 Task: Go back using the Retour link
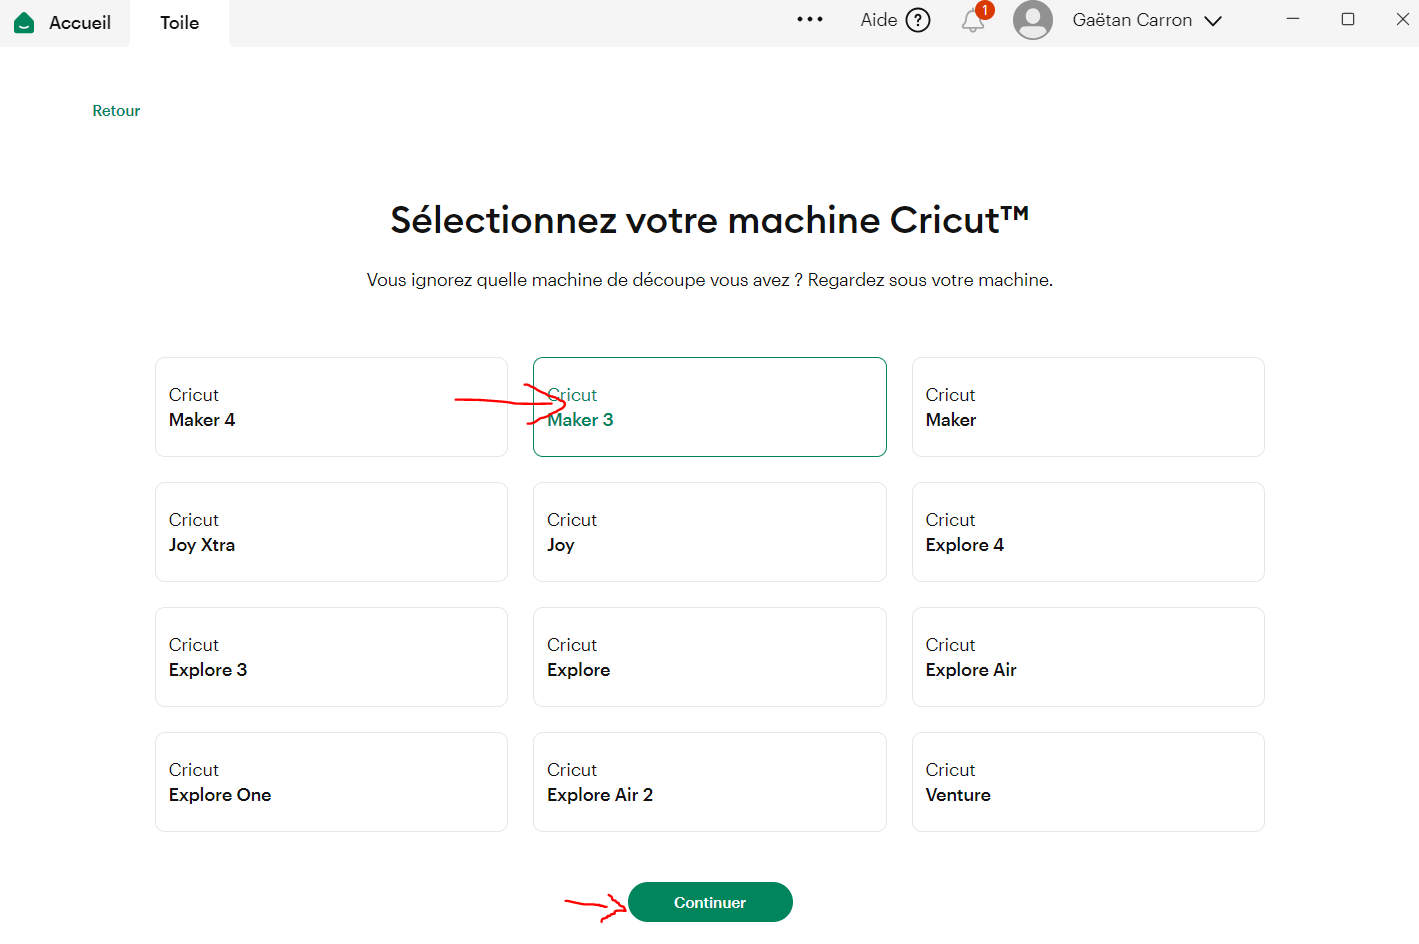tap(116, 111)
